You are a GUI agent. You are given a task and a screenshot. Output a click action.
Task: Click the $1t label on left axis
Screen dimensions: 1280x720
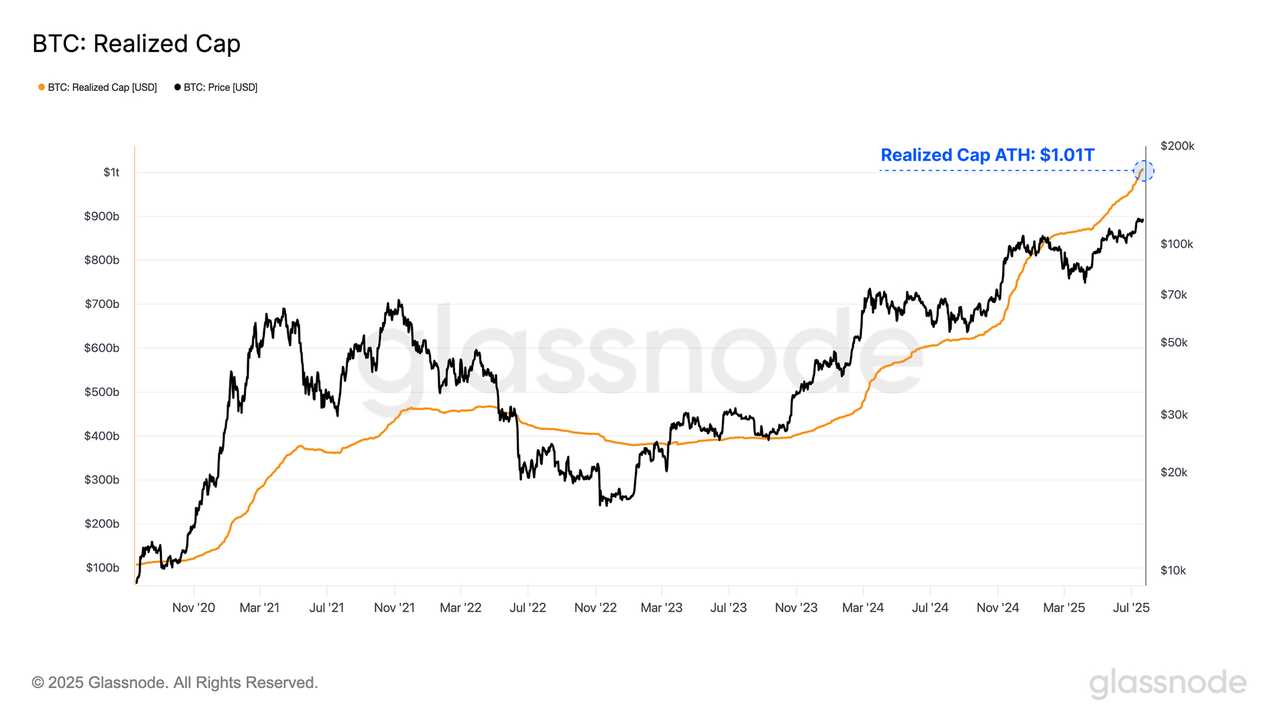pos(111,172)
